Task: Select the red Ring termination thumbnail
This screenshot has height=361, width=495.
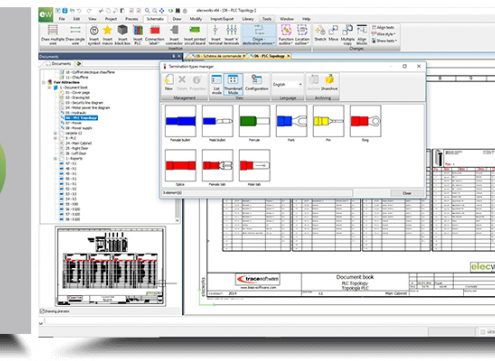Action: (x=365, y=121)
